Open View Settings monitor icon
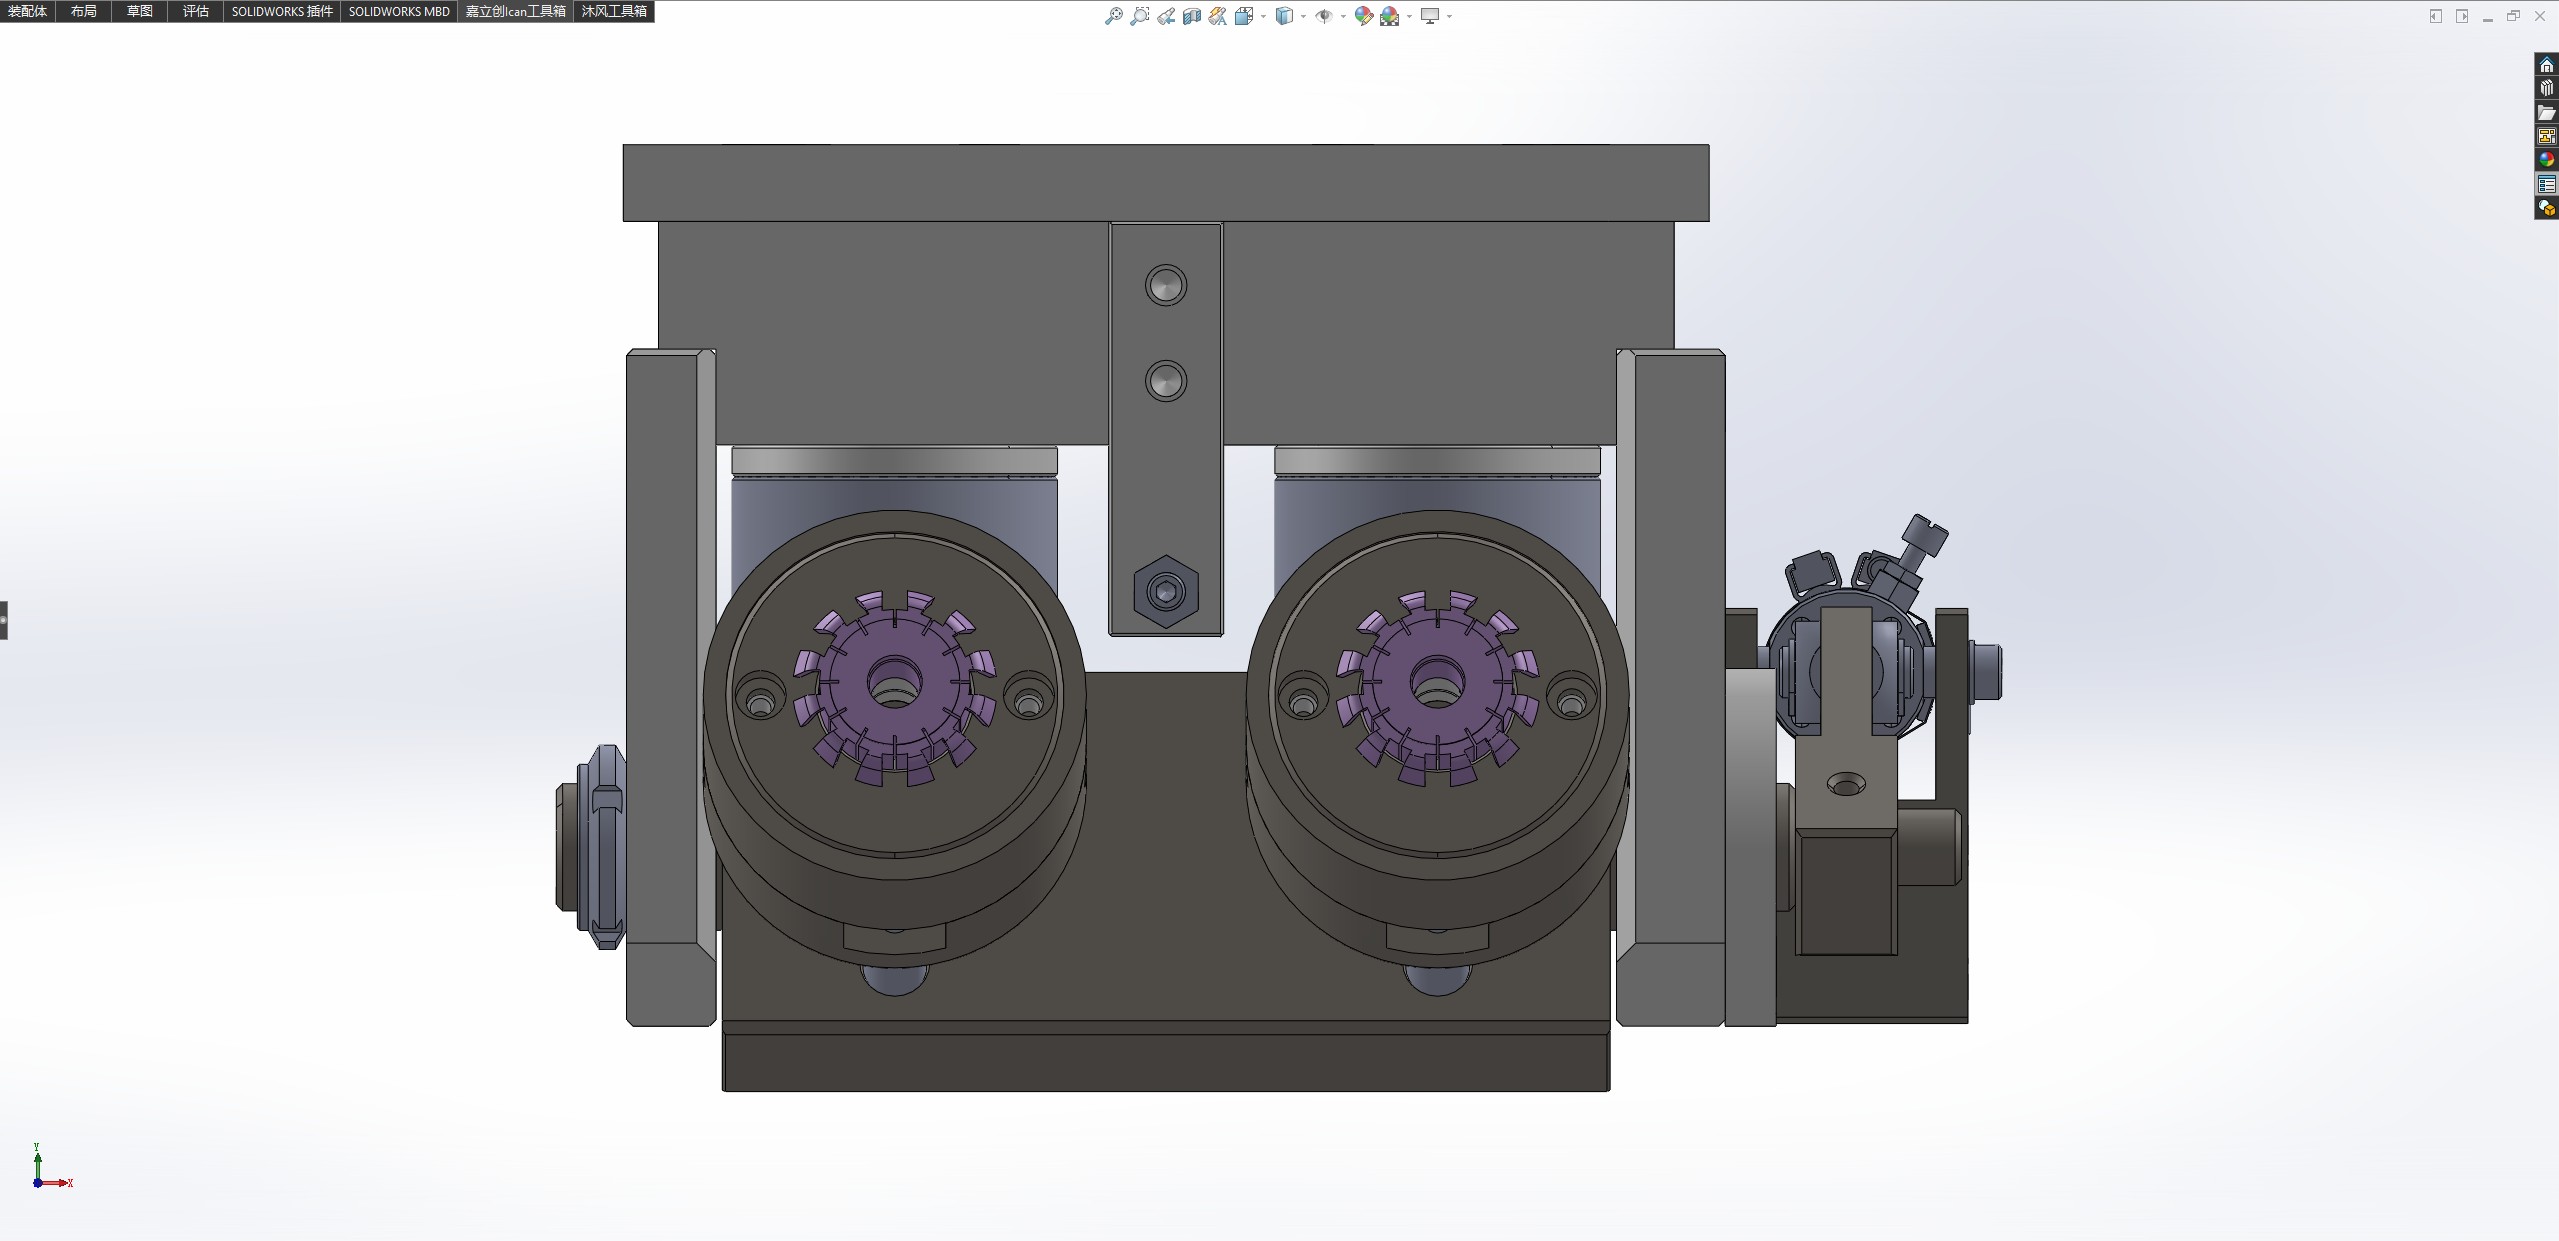The width and height of the screenshot is (2559, 1241). click(x=1430, y=16)
